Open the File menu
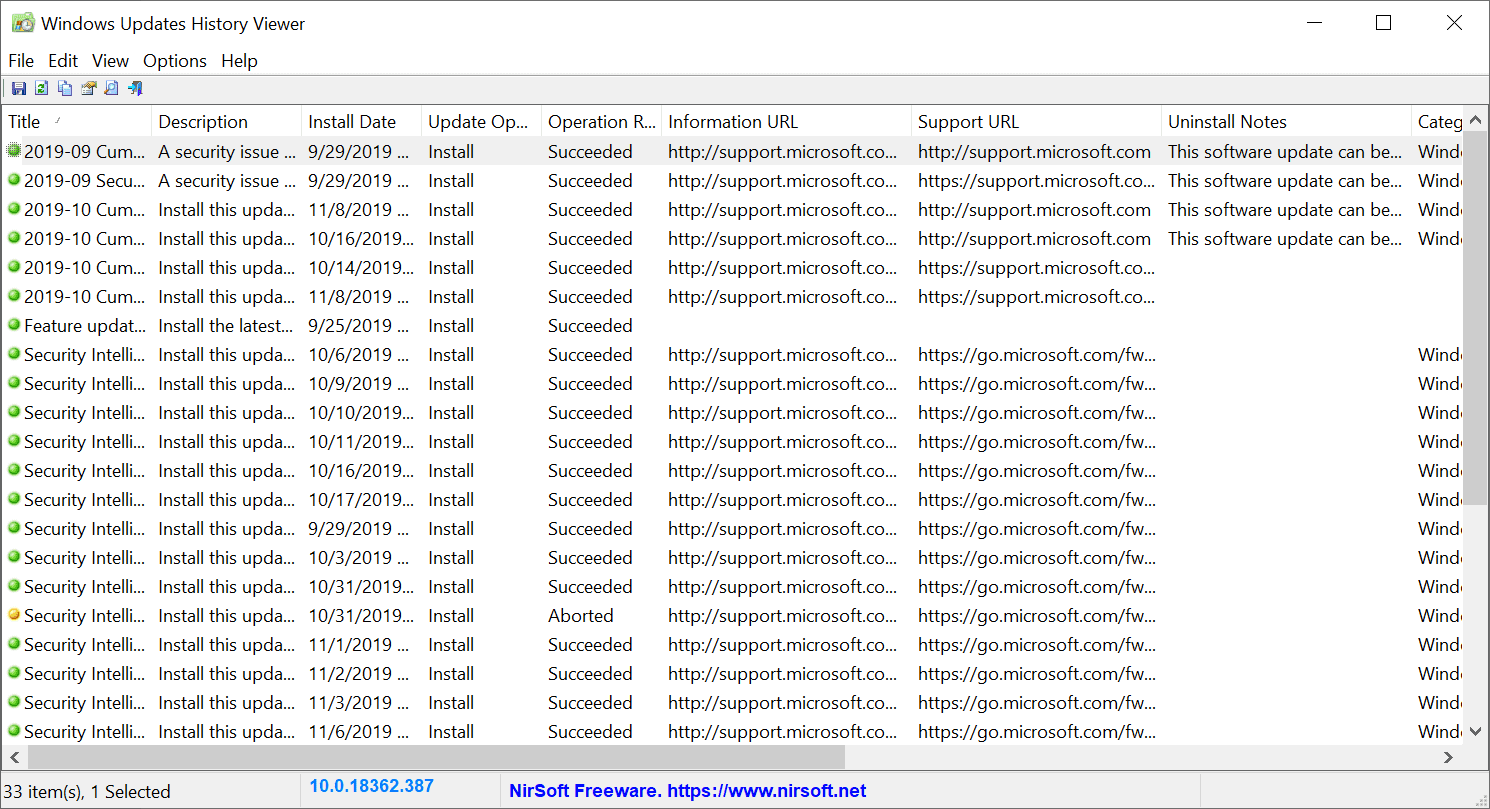 21,61
